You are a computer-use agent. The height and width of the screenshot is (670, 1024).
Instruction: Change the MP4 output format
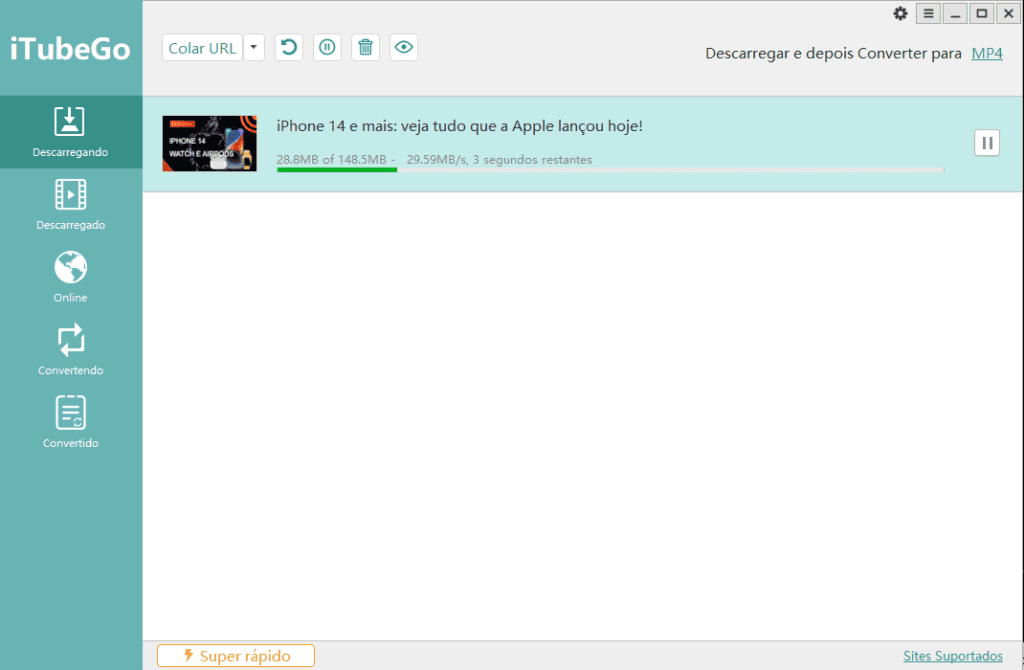click(986, 53)
